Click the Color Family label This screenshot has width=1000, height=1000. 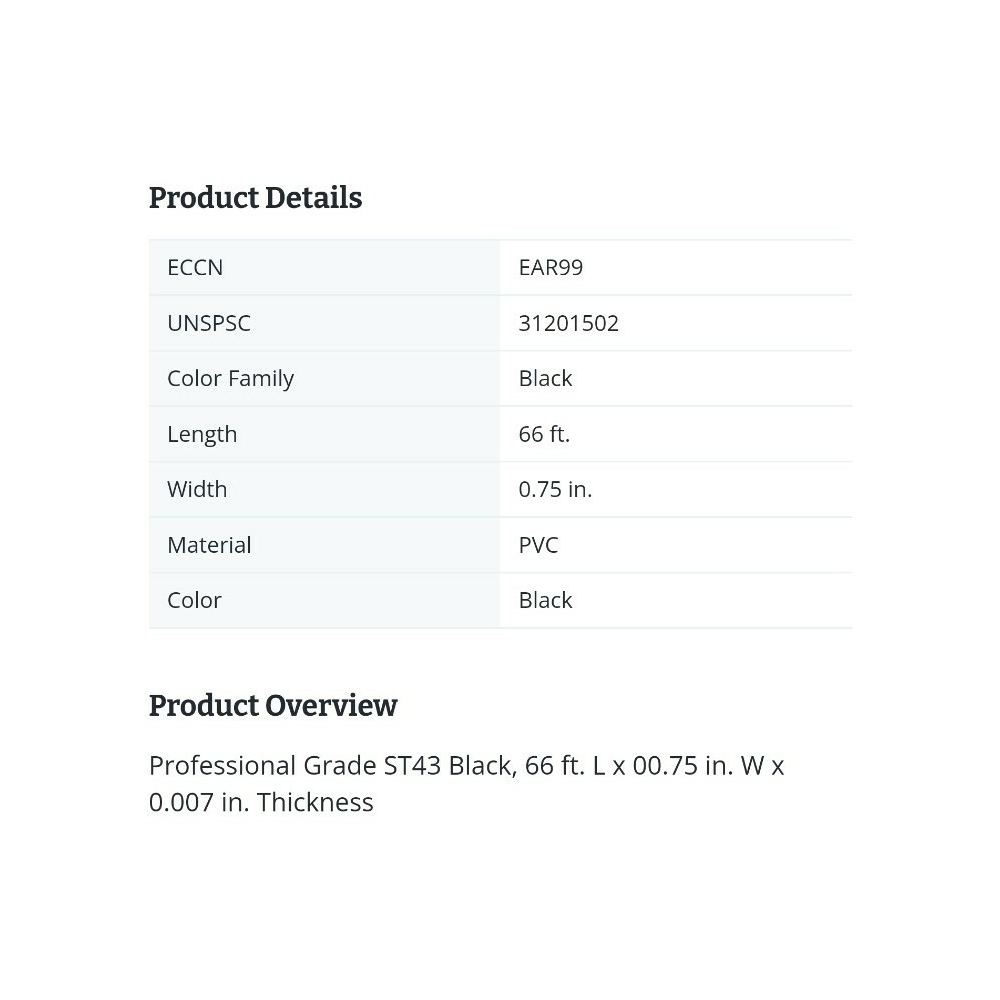(x=230, y=379)
